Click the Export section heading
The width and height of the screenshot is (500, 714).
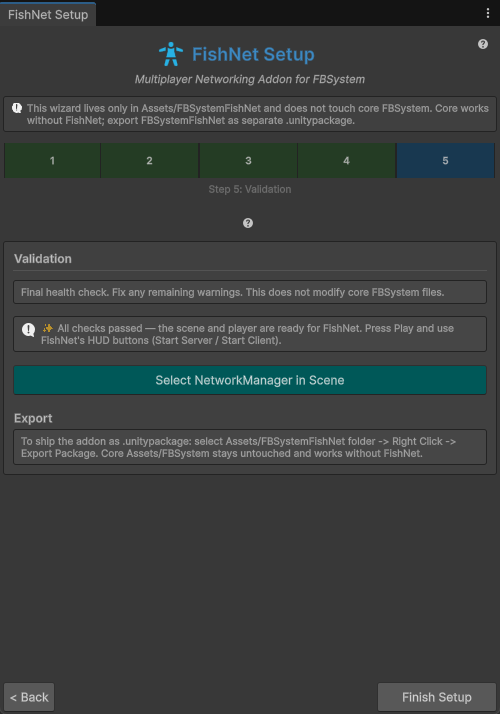[33, 418]
